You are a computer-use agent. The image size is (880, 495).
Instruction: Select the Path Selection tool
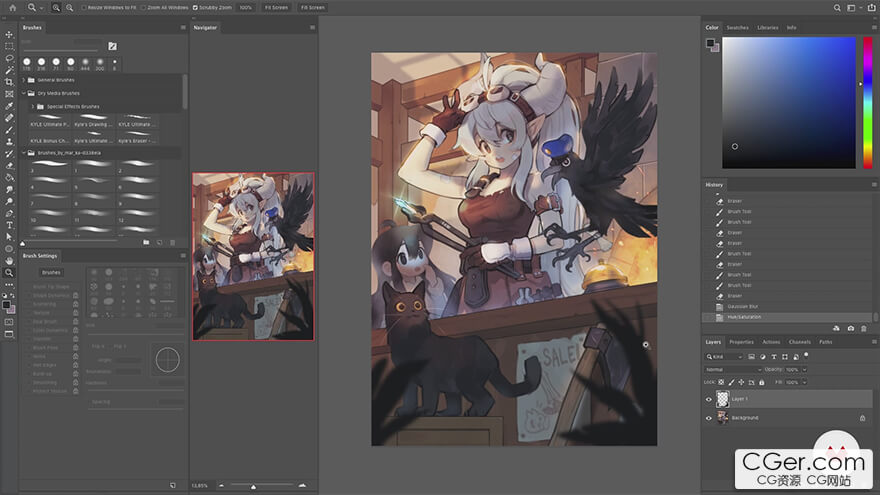pyautogui.click(x=9, y=237)
